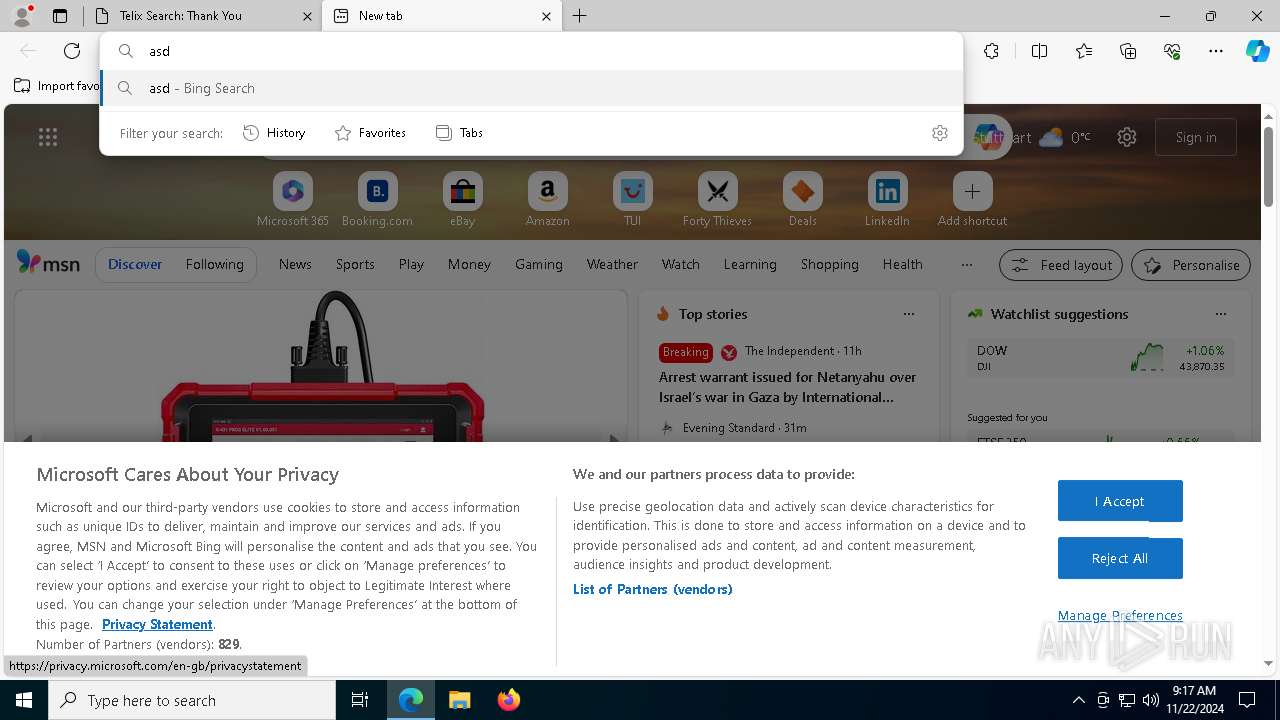The width and height of the screenshot is (1280, 720).
Task: Open Forty Thieves shortcut
Action: [x=717, y=200]
